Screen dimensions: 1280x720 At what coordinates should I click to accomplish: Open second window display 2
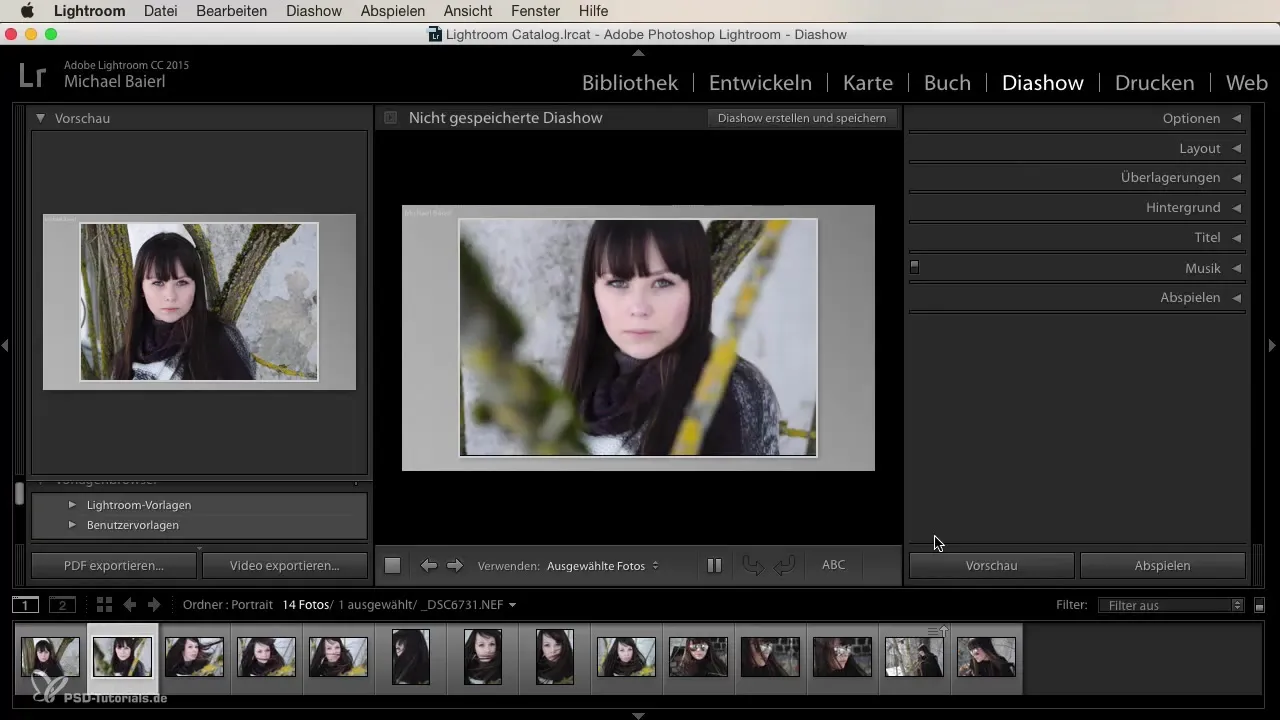click(x=63, y=605)
